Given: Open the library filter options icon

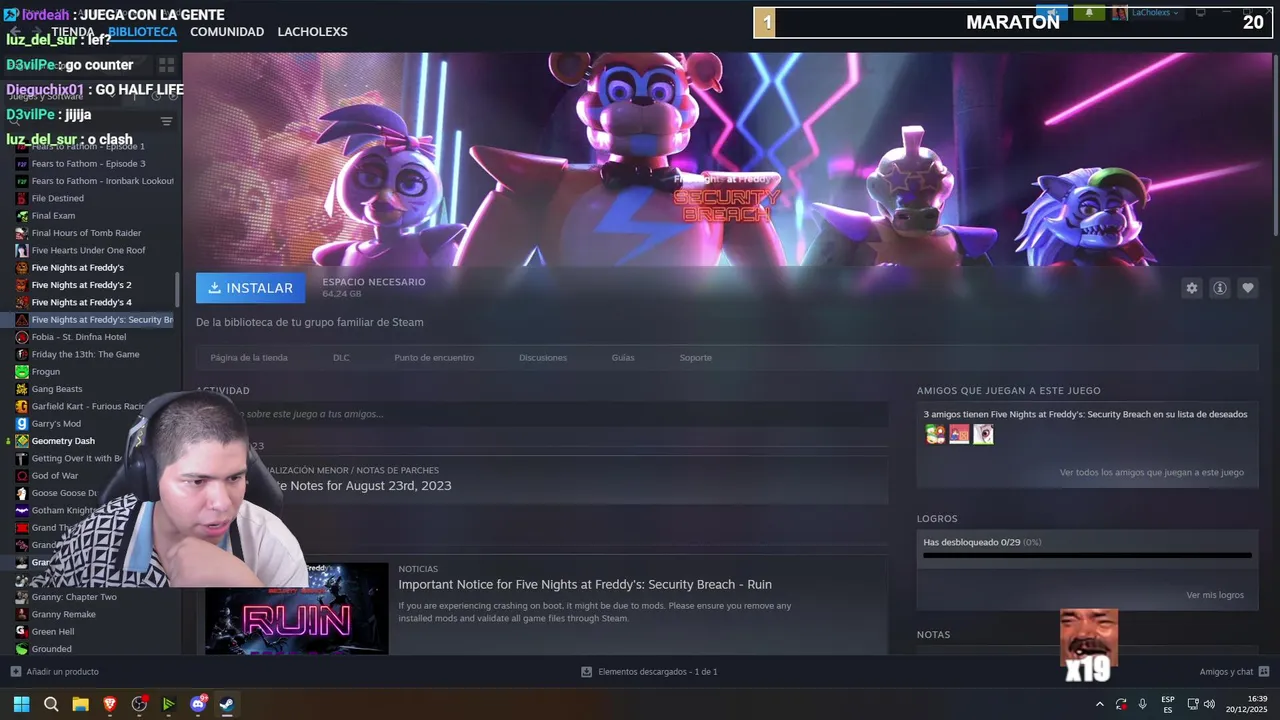Looking at the screenshot, I should 166,121.
